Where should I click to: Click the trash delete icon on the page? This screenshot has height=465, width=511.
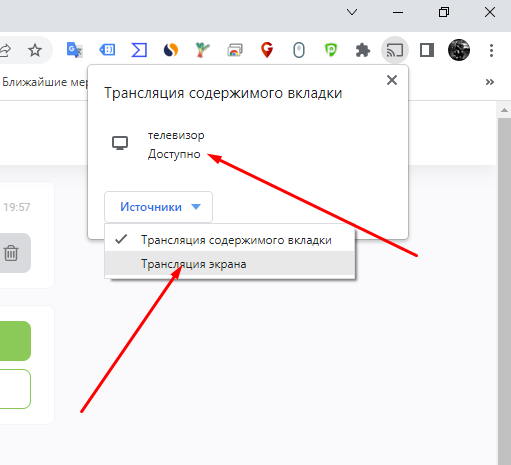click(11, 253)
